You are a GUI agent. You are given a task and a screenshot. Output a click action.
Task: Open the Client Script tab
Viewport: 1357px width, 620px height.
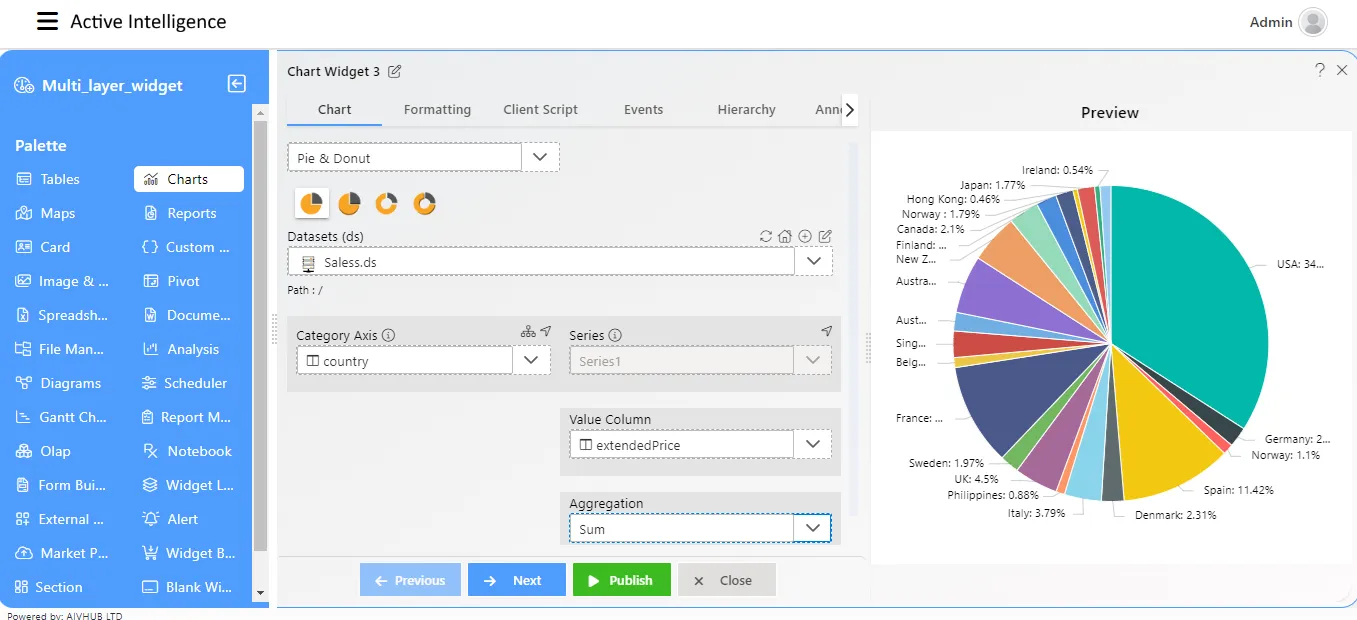click(x=540, y=110)
